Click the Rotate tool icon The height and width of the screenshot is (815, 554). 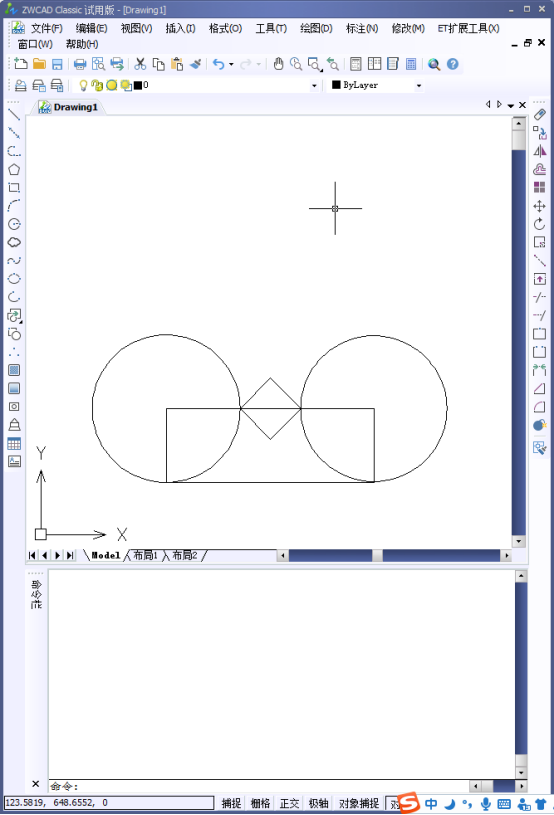point(539,224)
